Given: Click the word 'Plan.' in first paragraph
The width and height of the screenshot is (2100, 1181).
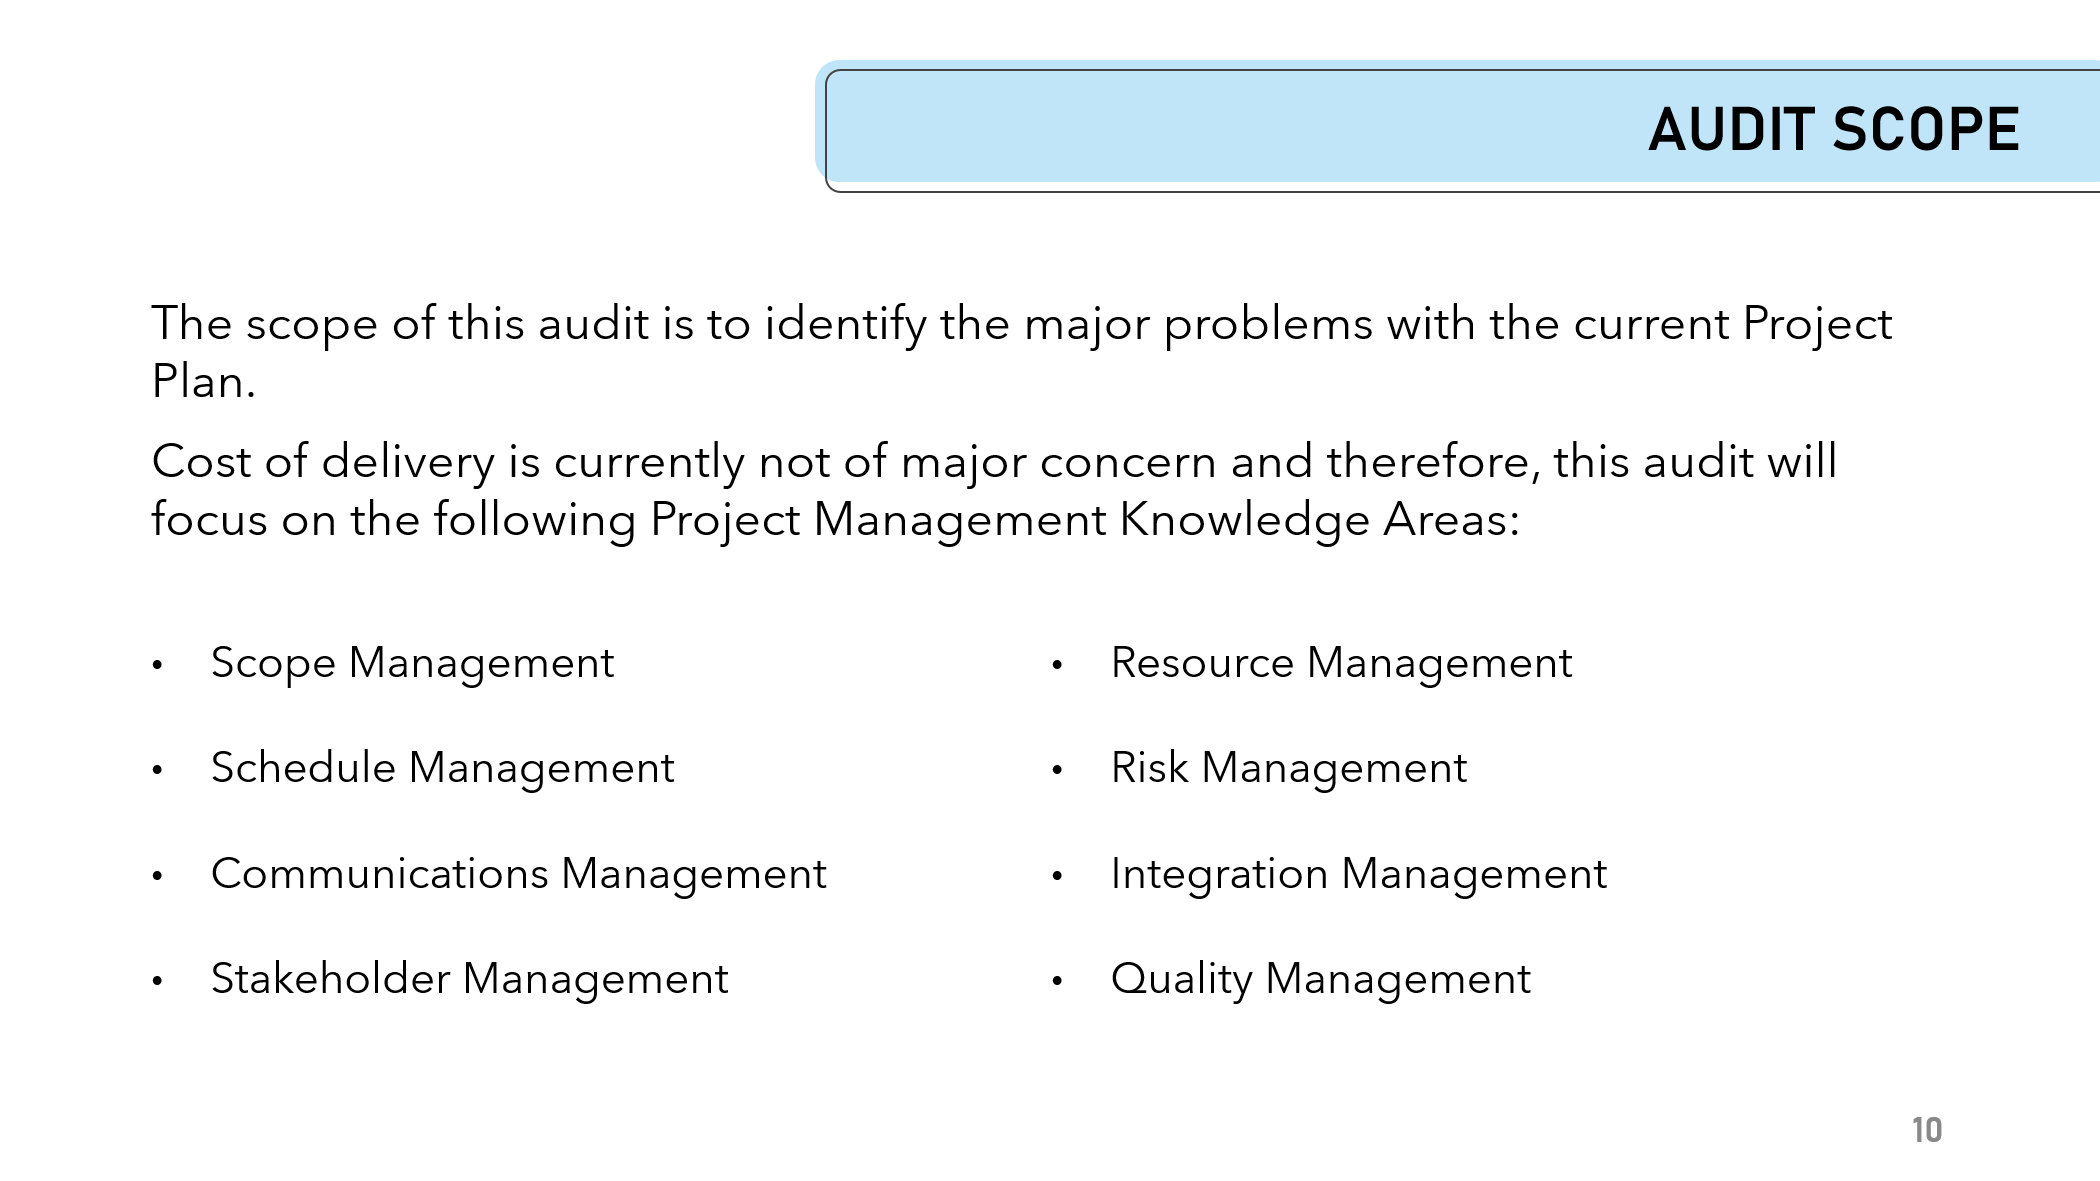Looking at the screenshot, I should (x=204, y=382).
